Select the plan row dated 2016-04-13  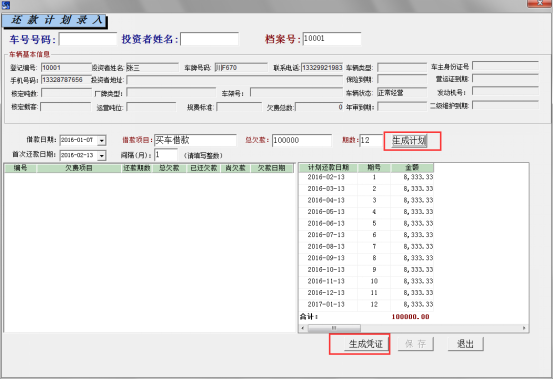[x=366, y=200]
